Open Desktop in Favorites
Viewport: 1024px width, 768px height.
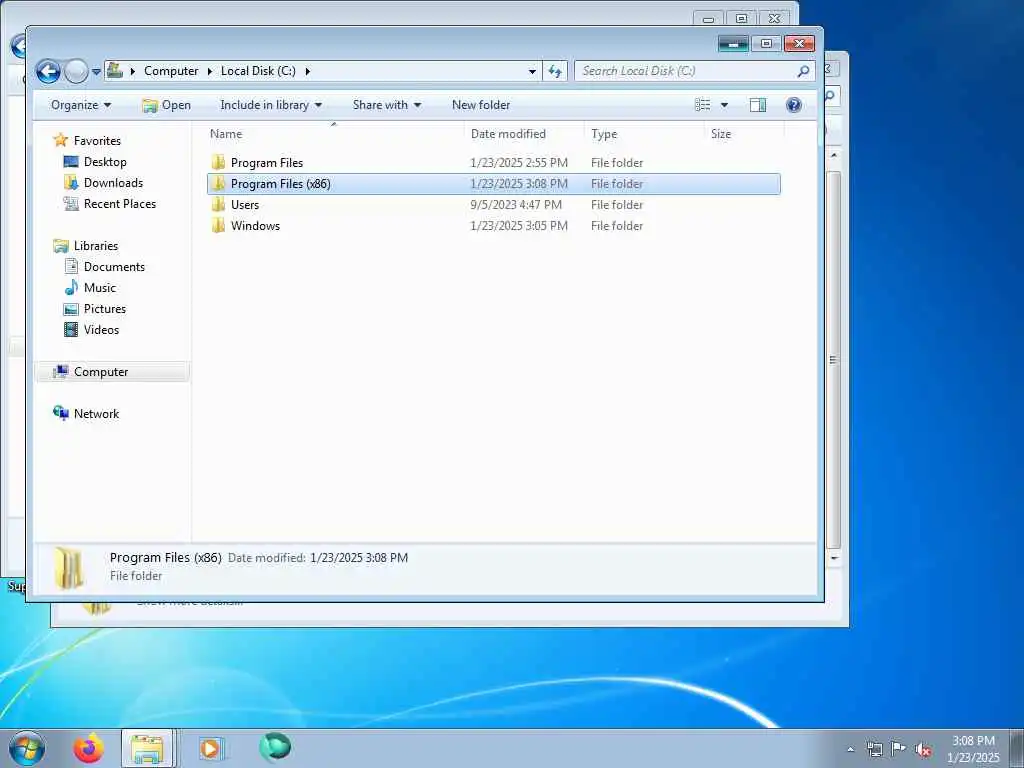(104, 162)
